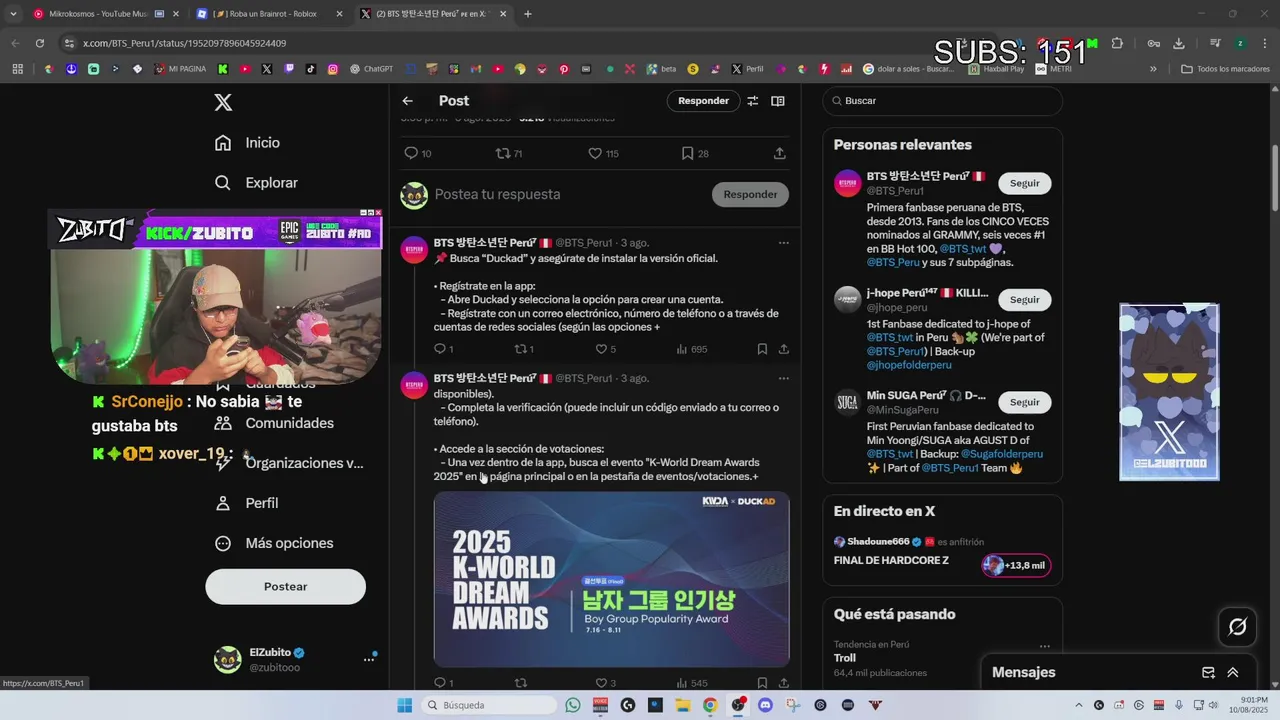Screen dimensions: 1280x720
Task: Open browser downloads icon
Action: click(x=1179, y=43)
